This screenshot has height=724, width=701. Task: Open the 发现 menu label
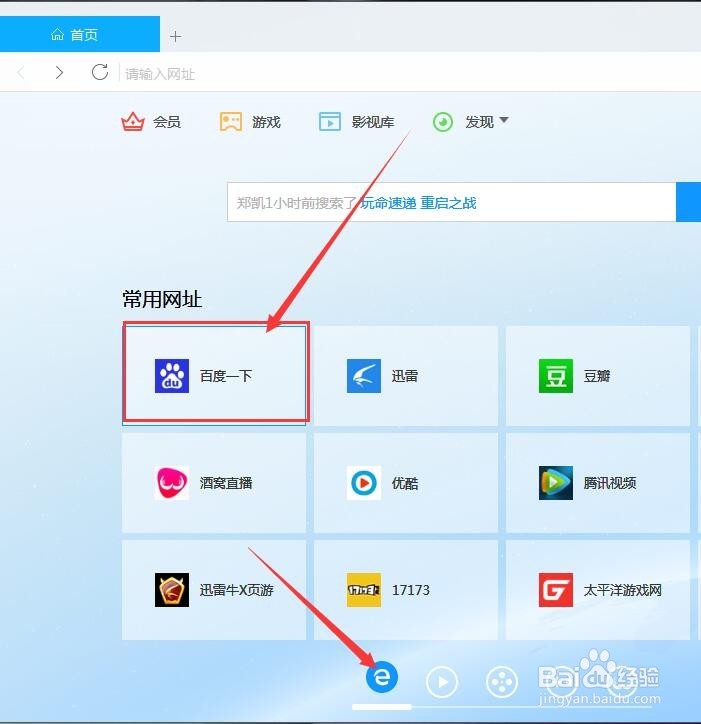coord(479,122)
